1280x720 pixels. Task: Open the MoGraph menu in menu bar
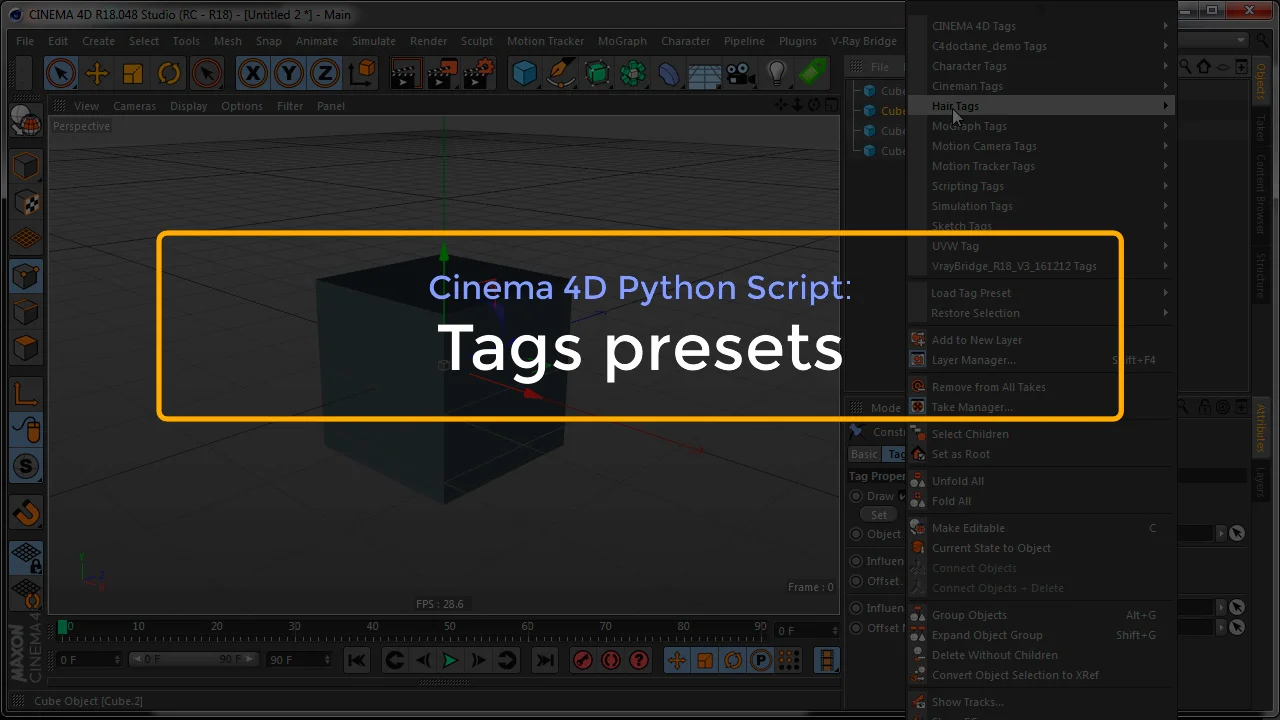(x=622, y=41)
